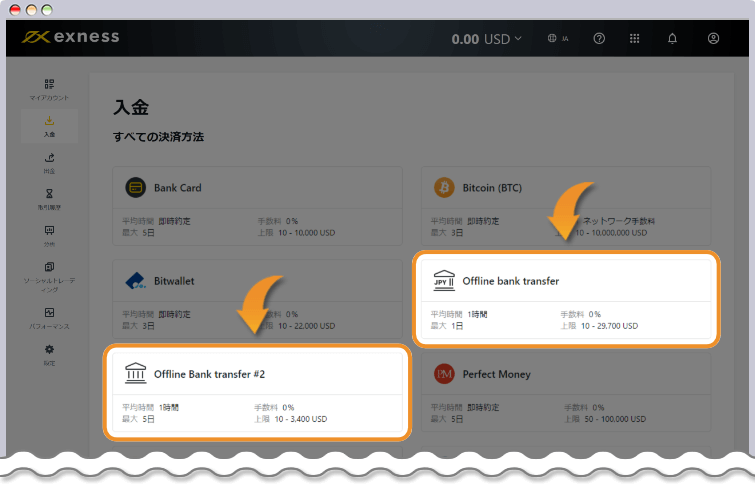Image resolution: width=755 pixels, height=484 pixels.
Task: Click the 10 - 10,000 USD limit text
Action: click(307, 233)
